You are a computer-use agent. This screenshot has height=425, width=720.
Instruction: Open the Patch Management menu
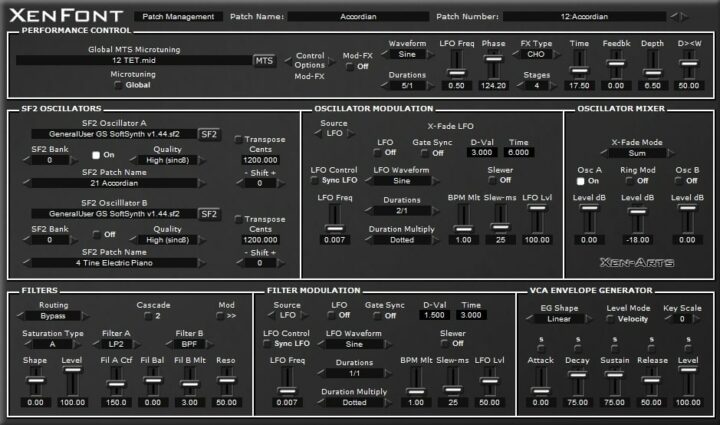176,17
